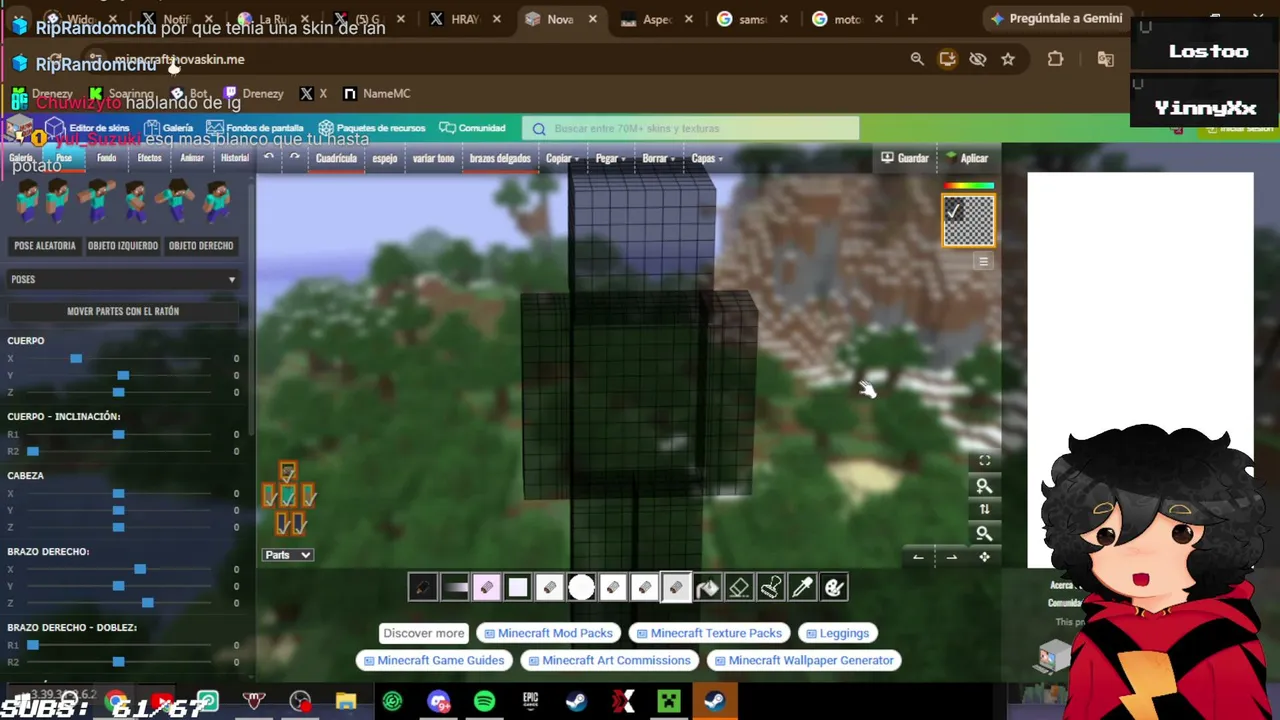Choose the gradient brush tool
This screenshot has height=720, width=1280.
(454, 588)
